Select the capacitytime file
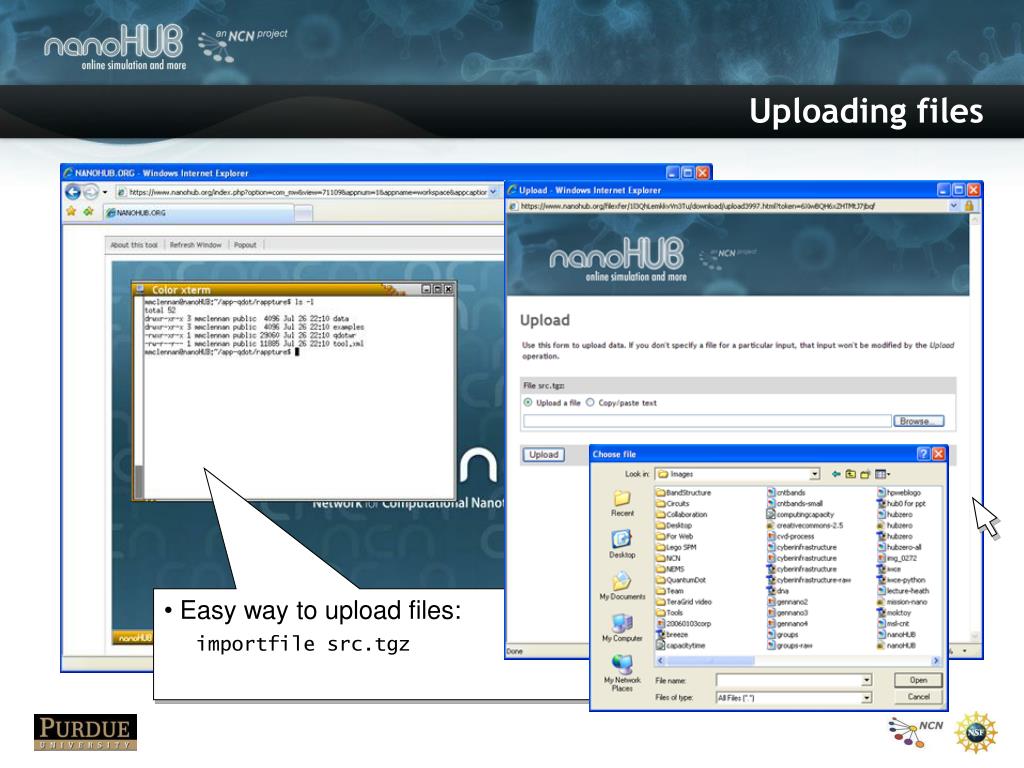The image size is (1024, 768). (x=680, y=645)
